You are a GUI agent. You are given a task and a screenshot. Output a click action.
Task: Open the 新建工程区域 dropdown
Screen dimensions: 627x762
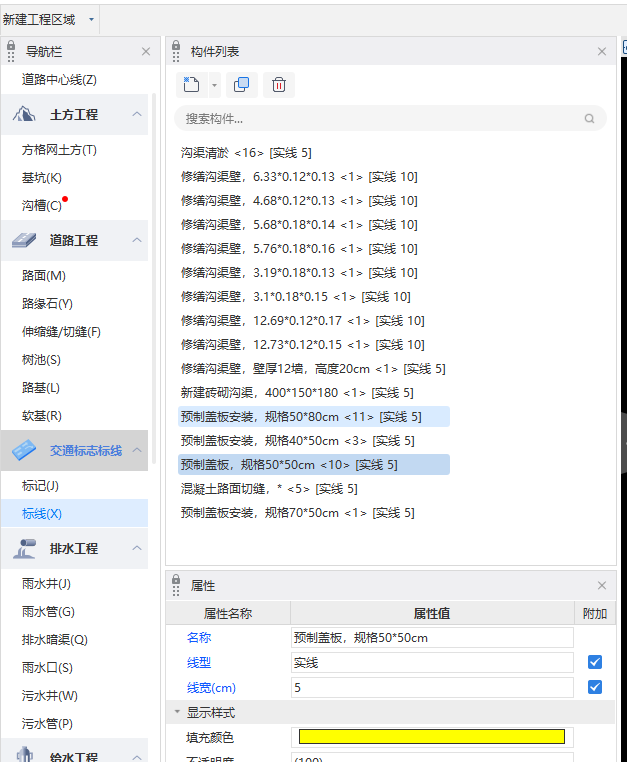click(91, 19)
